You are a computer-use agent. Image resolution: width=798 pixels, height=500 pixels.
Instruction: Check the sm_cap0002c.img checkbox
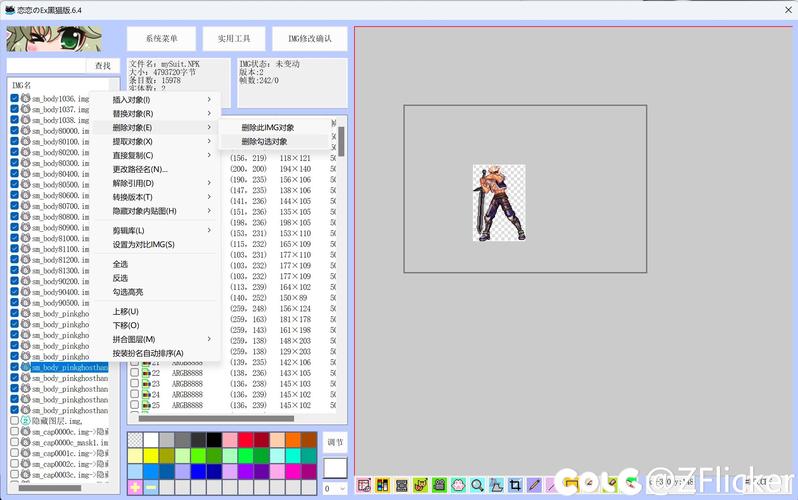14,464
